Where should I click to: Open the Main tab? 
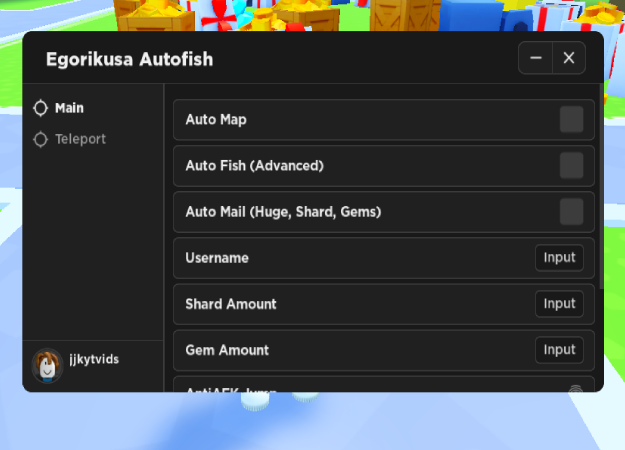point(69,108)
